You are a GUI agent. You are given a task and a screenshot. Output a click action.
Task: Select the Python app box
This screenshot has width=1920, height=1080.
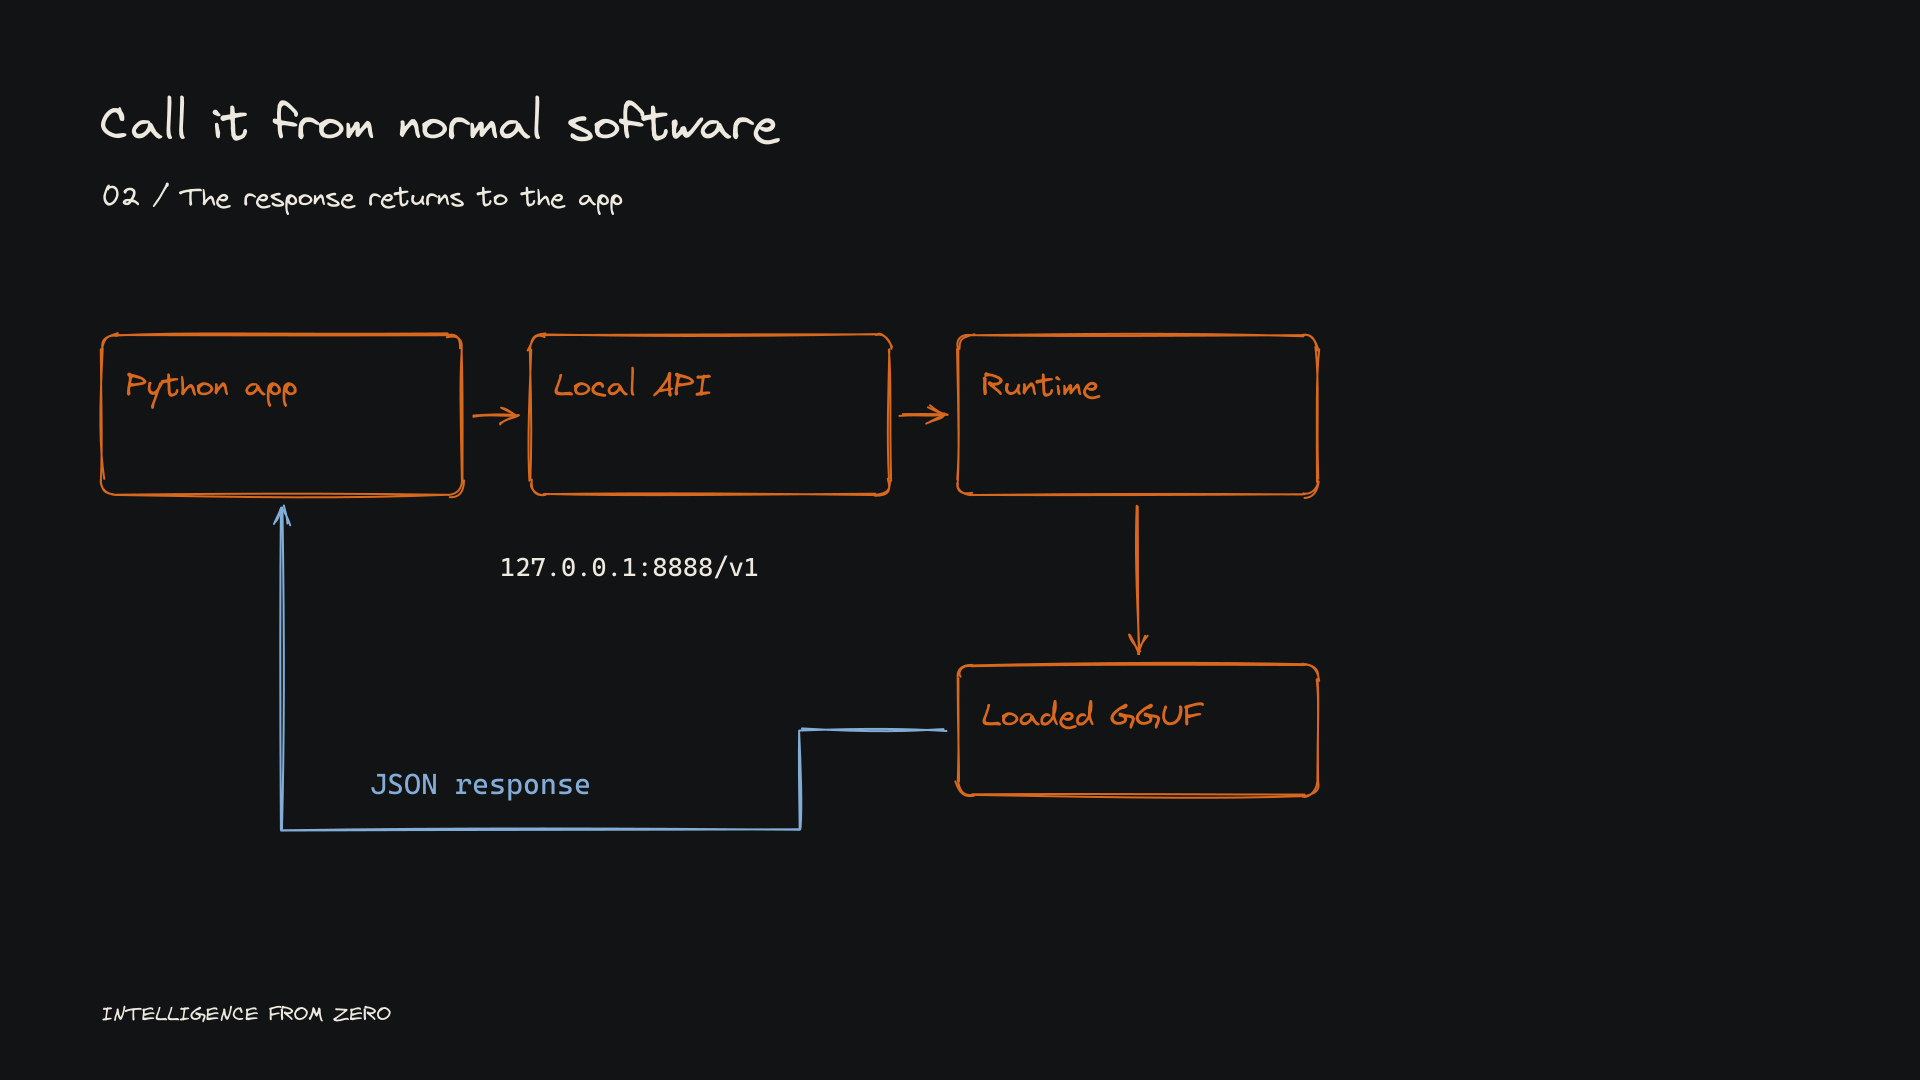(x=282, y=415)
